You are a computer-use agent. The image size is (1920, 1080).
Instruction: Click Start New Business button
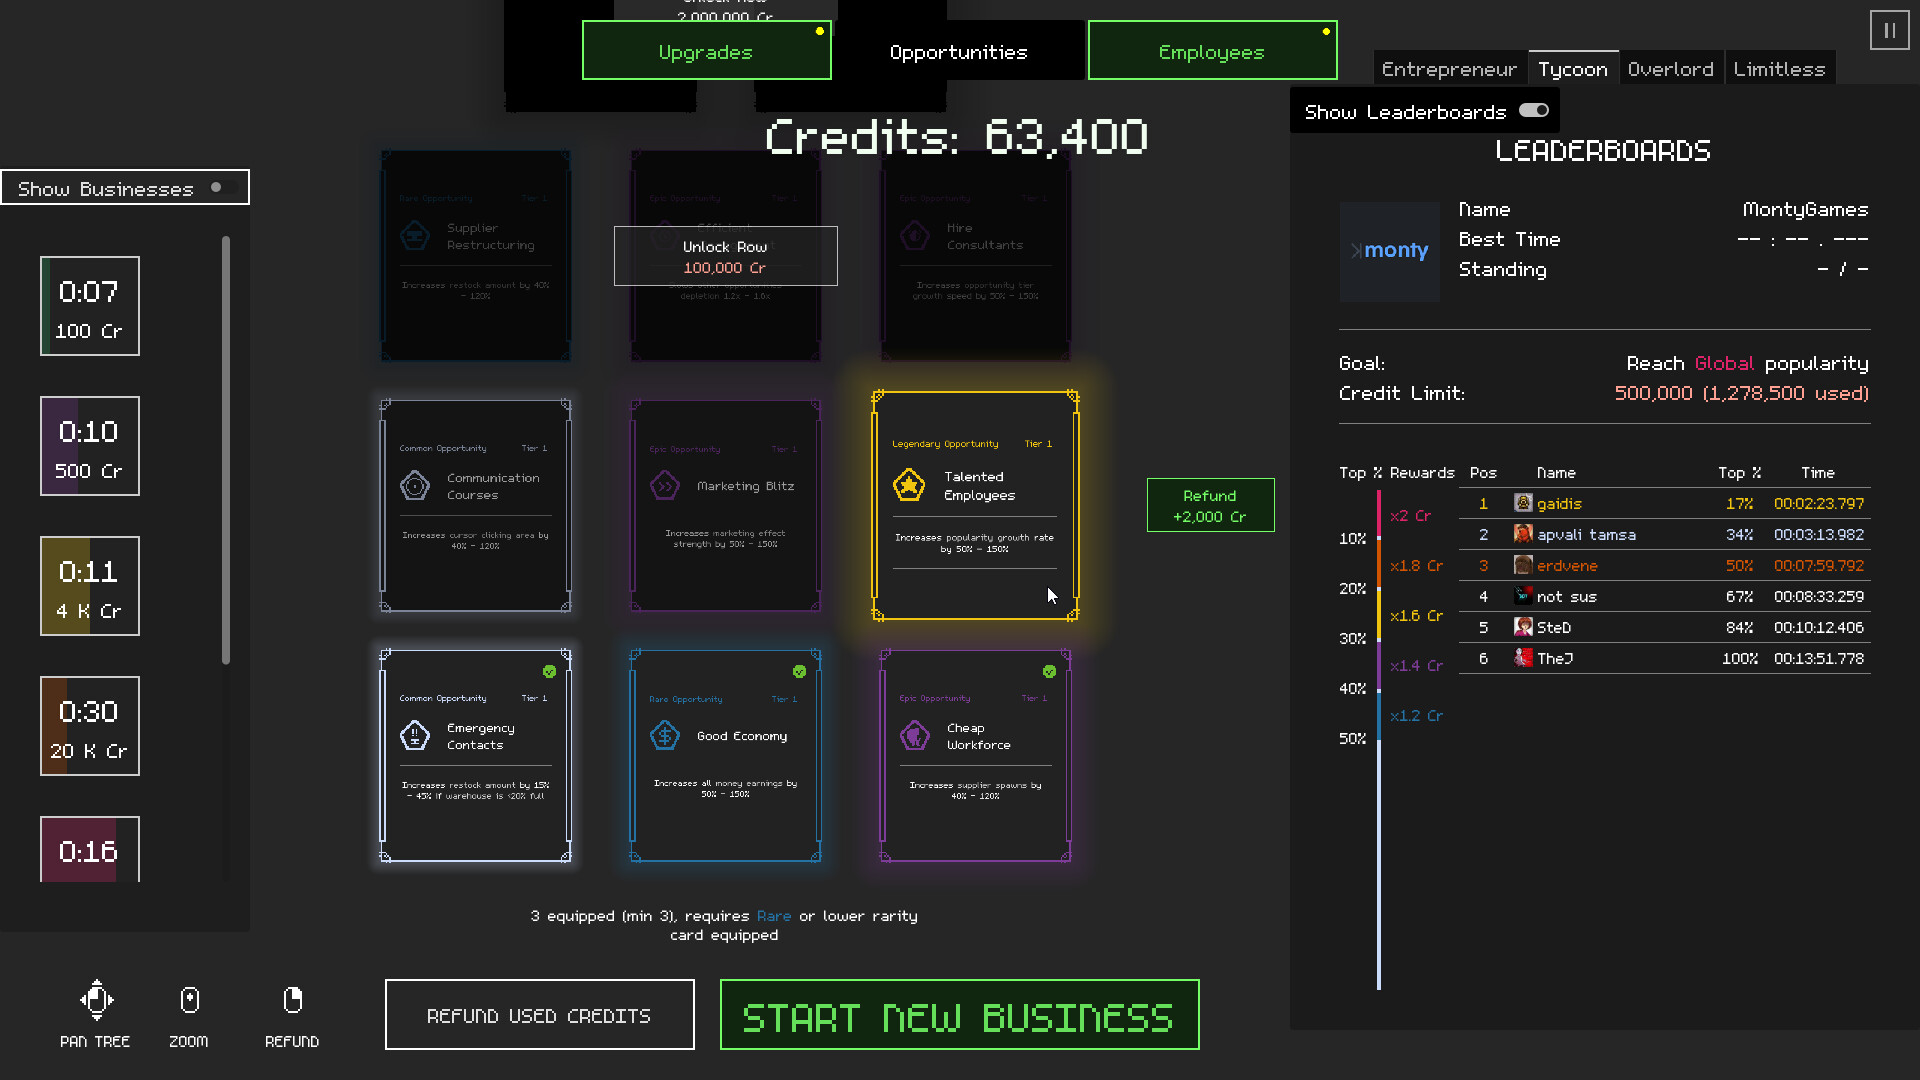coord(959,1016)
